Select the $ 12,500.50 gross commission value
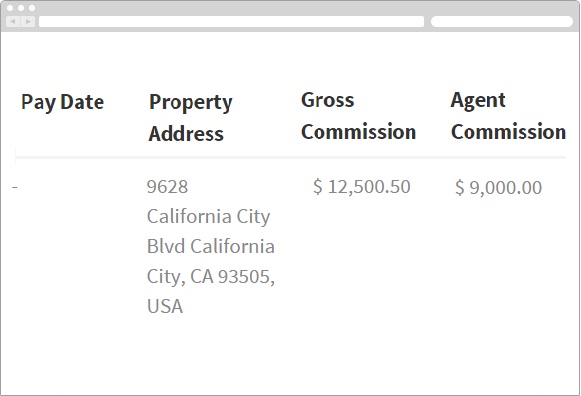The image size is (581, 396). [x=362, y=186]
